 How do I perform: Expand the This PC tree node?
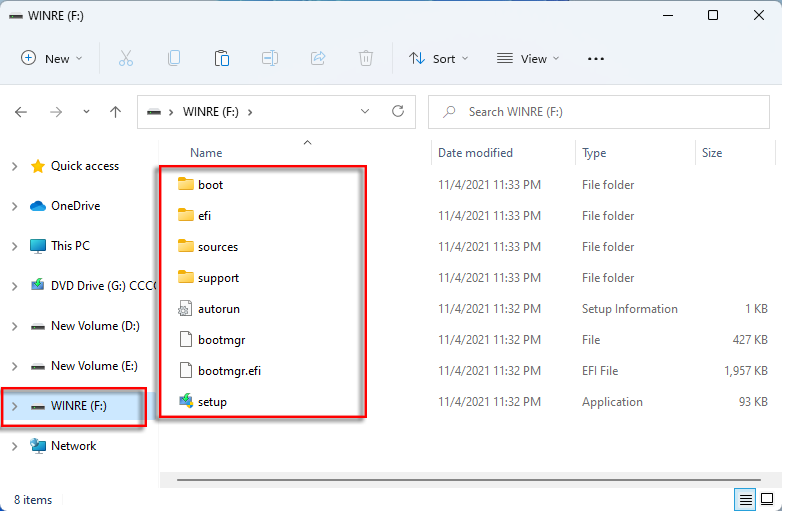(x=14, y=246)
